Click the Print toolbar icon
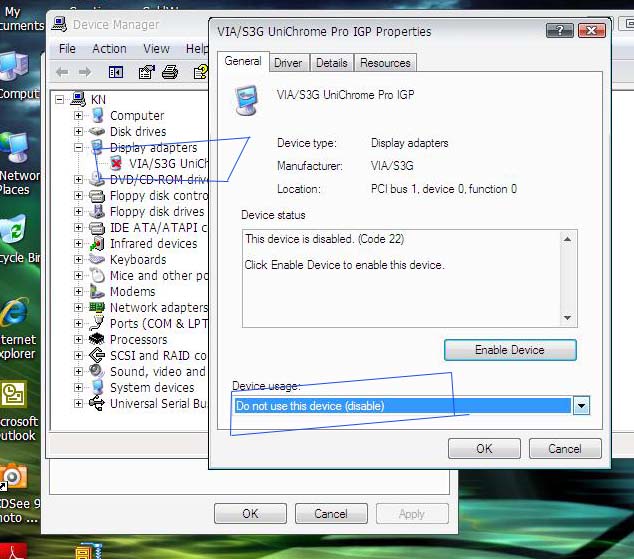This screenshot has width=634, height=559. coord(170,72)
